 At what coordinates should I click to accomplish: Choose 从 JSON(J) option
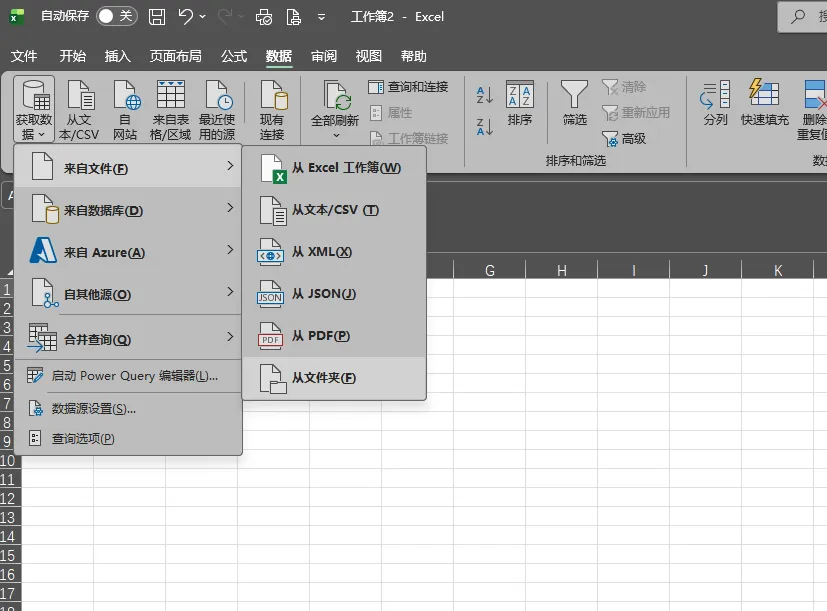(x=334, y=294)
